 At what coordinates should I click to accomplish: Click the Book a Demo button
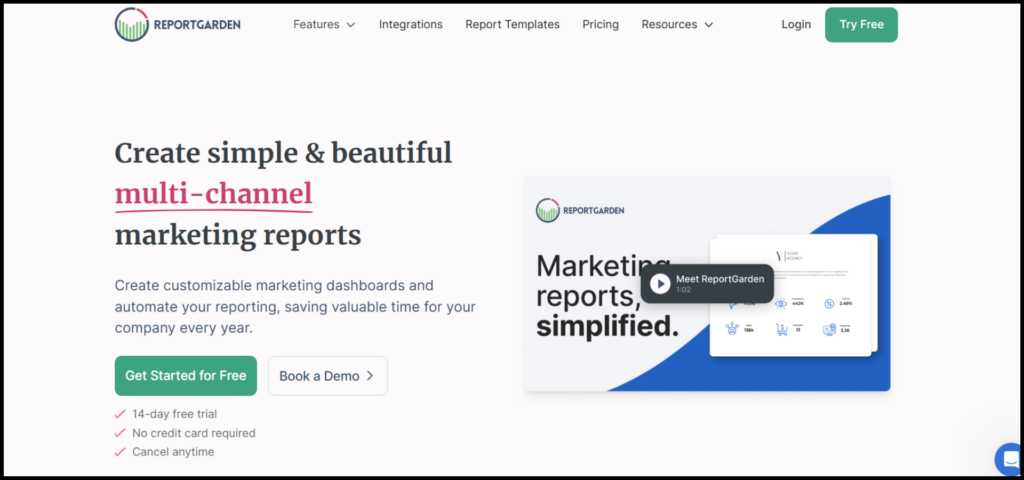coord(327,376)
